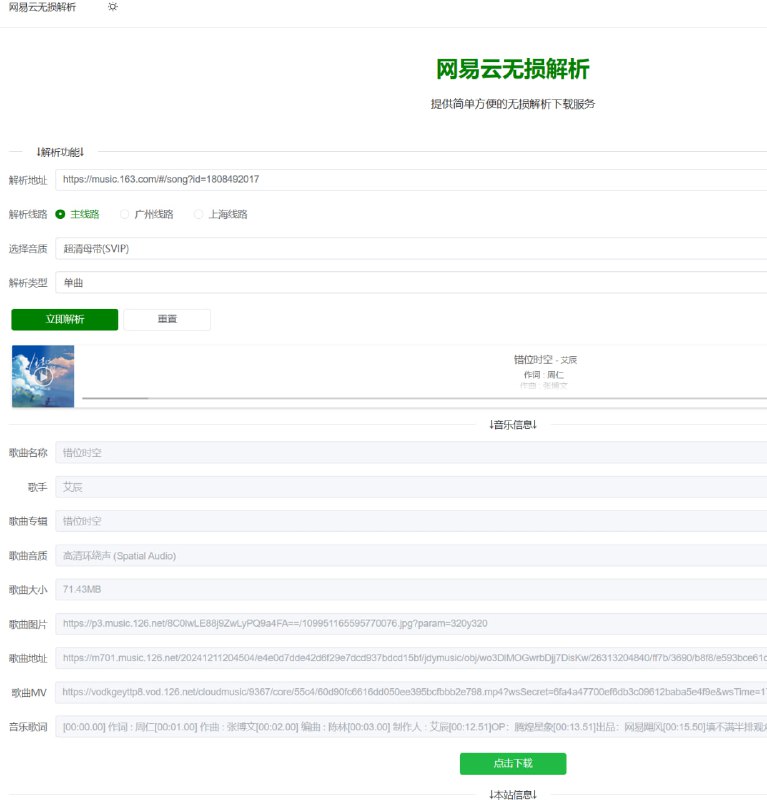Click the lyric line 作词 : 周仁 in the player
This screenshot has width=767, height=800.
[x=544, y=374]
